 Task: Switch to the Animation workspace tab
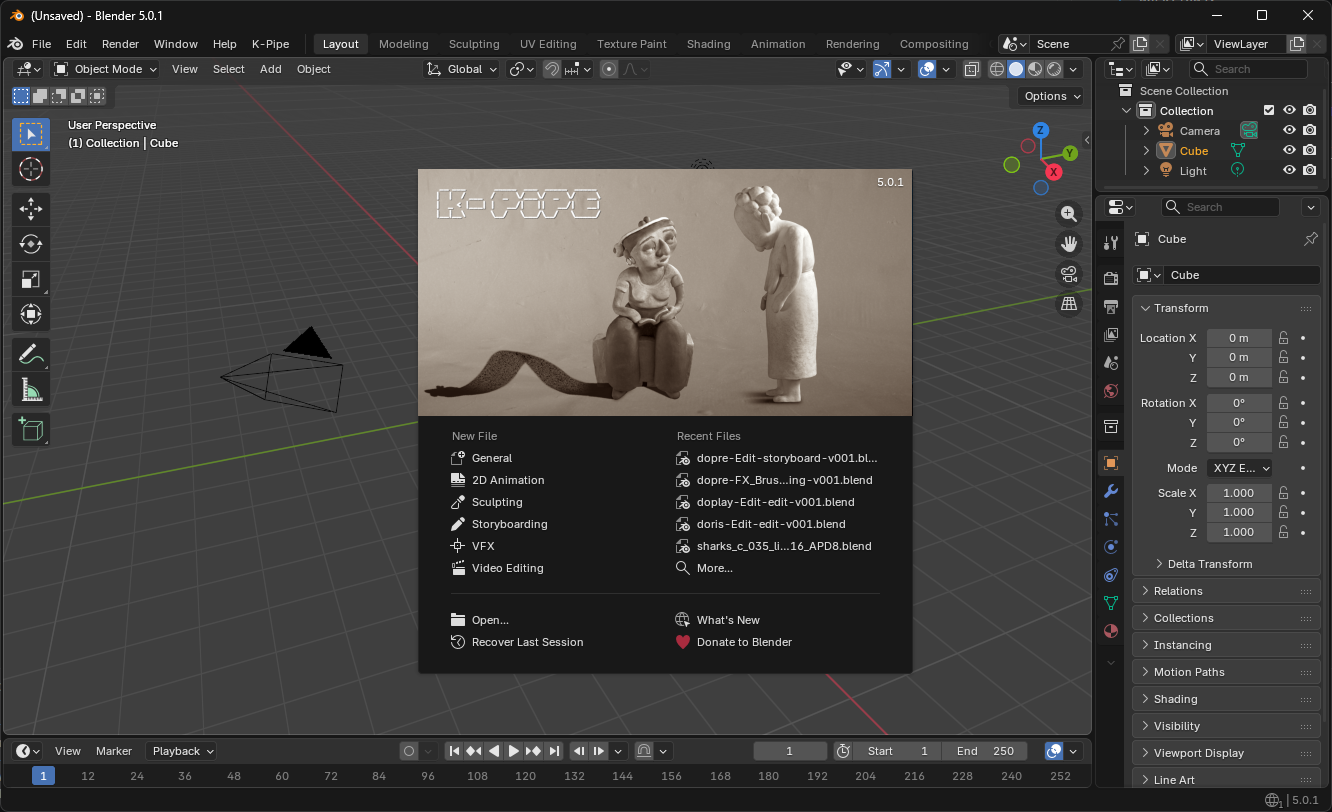[x=778, y=44]
